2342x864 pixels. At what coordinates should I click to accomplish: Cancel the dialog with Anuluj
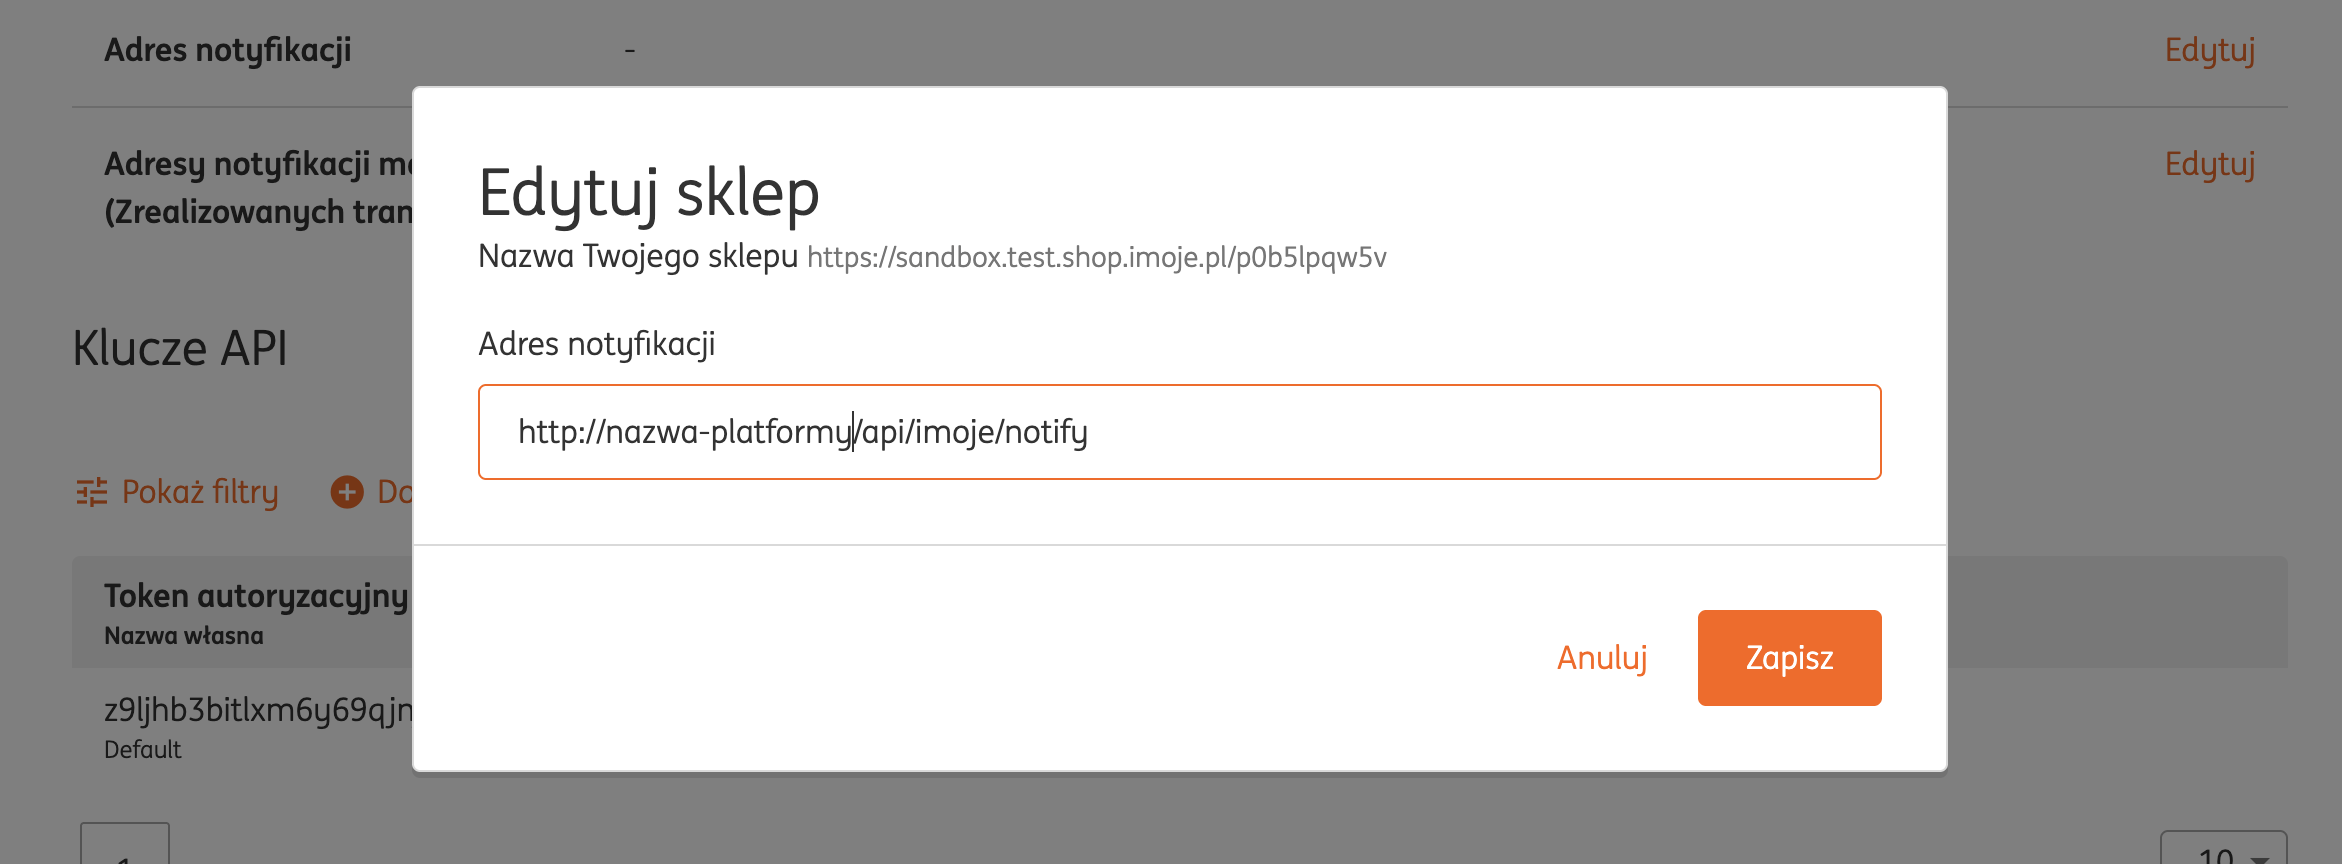1602,658
